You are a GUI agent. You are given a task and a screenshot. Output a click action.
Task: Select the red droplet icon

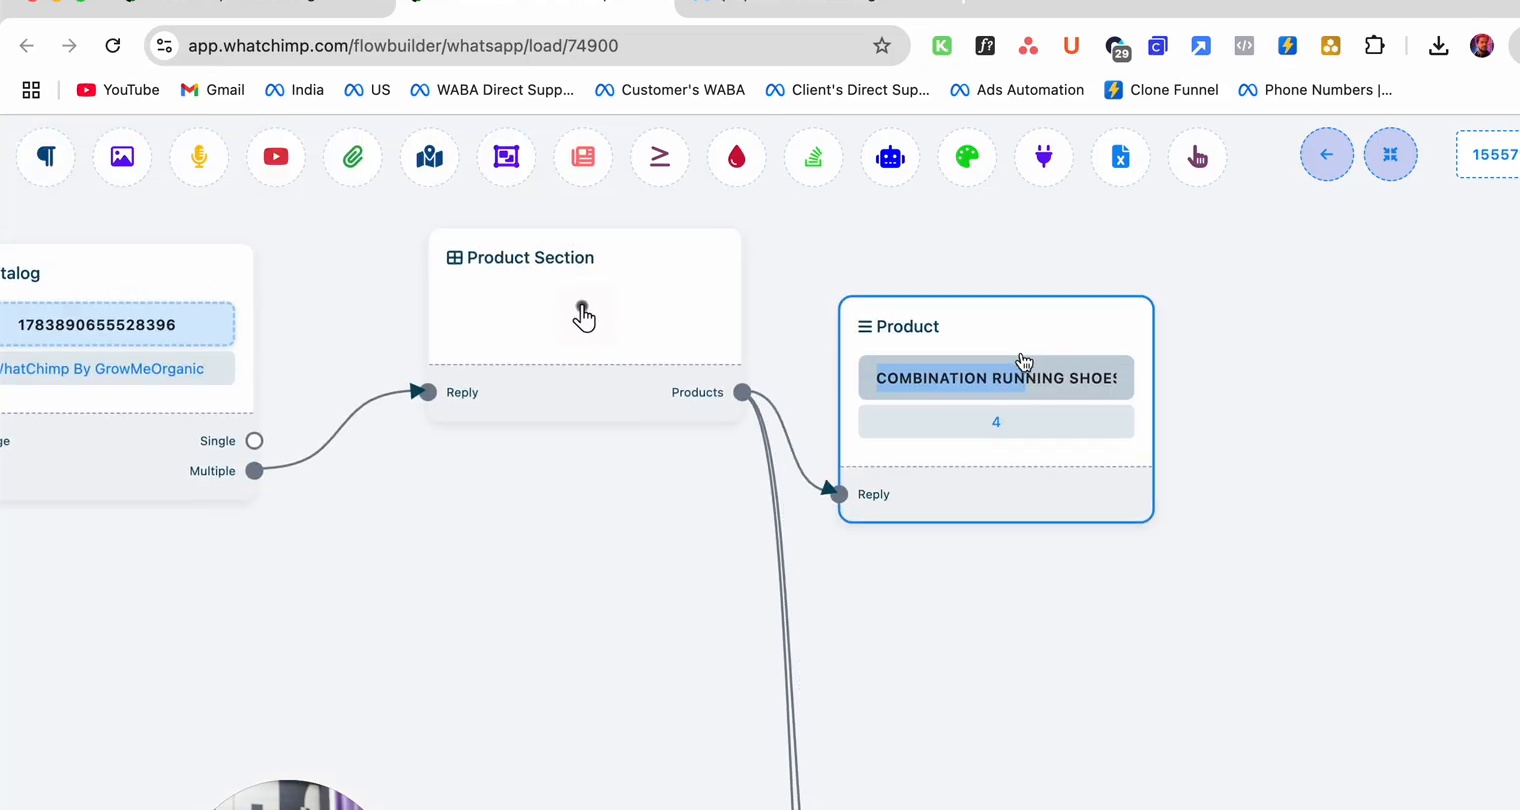pyautogui.click(x=737, y=157)
